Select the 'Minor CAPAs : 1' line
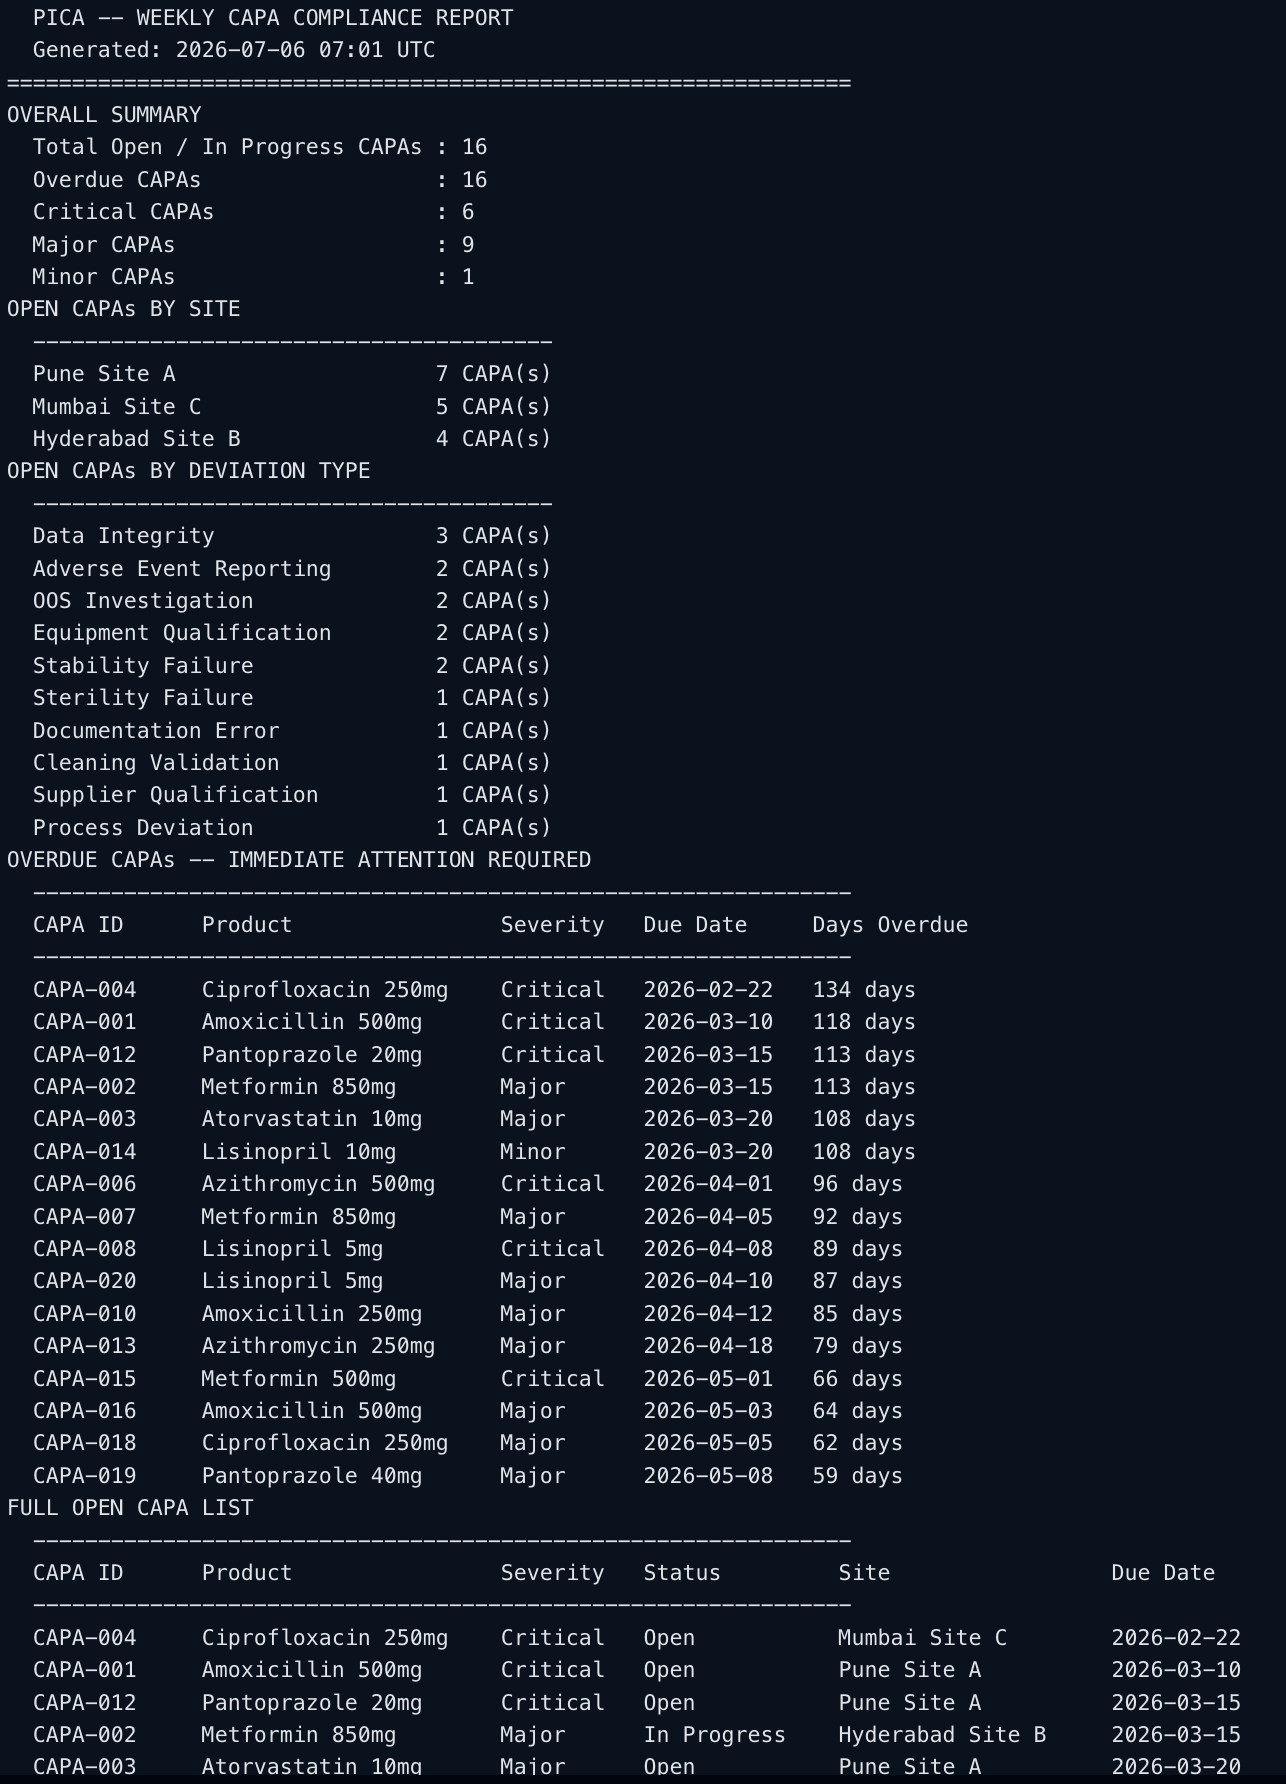 (x=253, y=277)
